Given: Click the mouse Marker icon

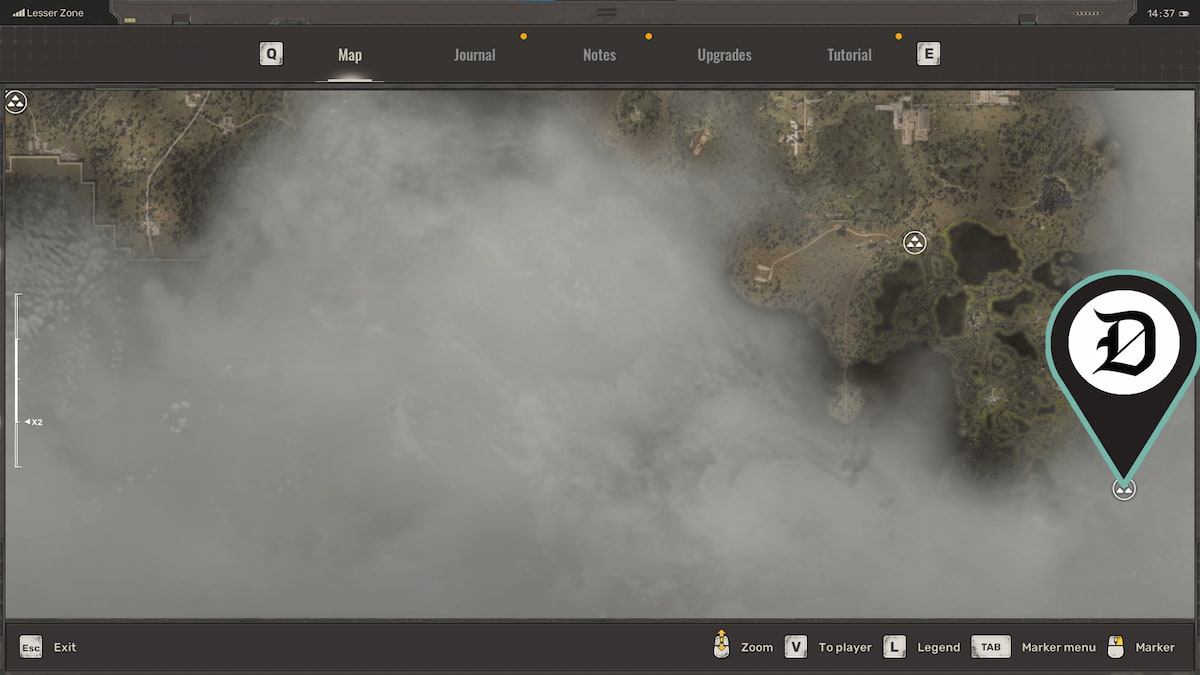Looking at the screenshot, I should coord(1117,647).
